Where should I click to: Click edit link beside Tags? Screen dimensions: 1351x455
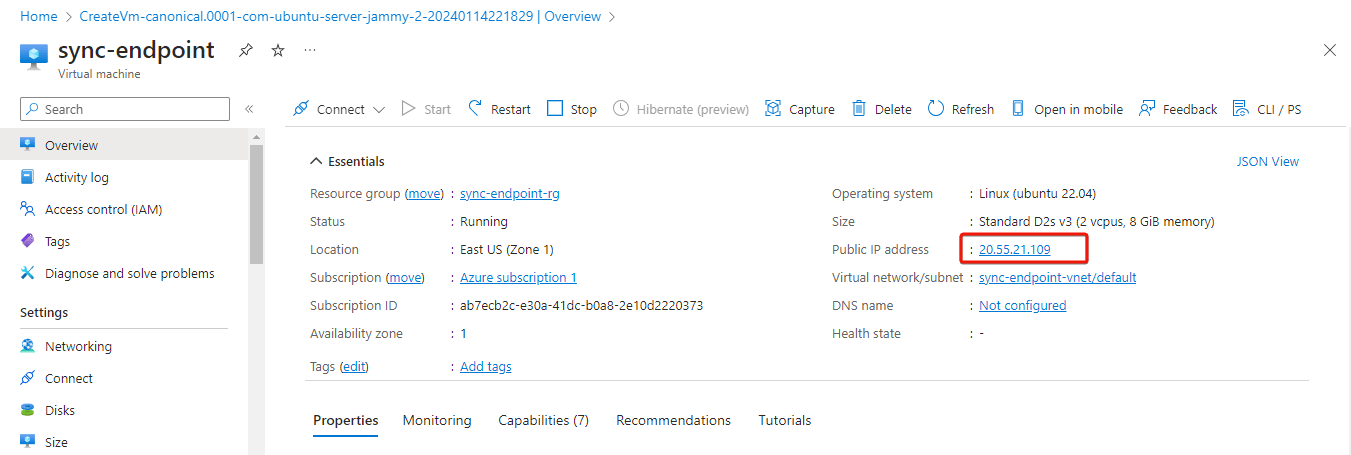tap(354, 367)
